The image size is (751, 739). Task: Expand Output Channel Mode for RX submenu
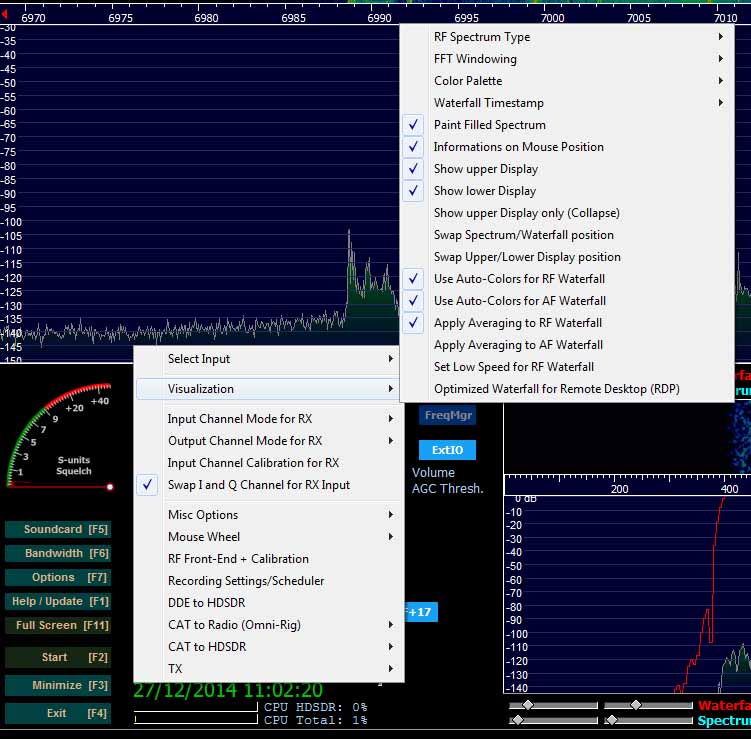[269, 441]
